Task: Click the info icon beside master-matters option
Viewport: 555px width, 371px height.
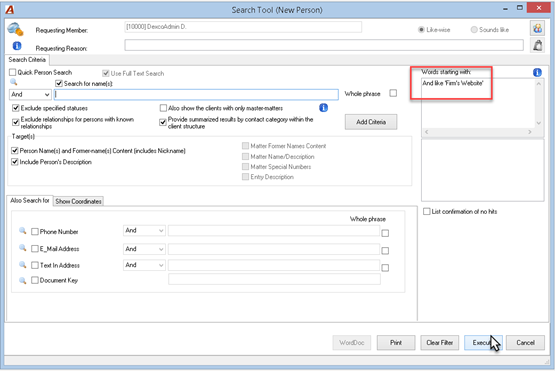Action: coord(324,108)
